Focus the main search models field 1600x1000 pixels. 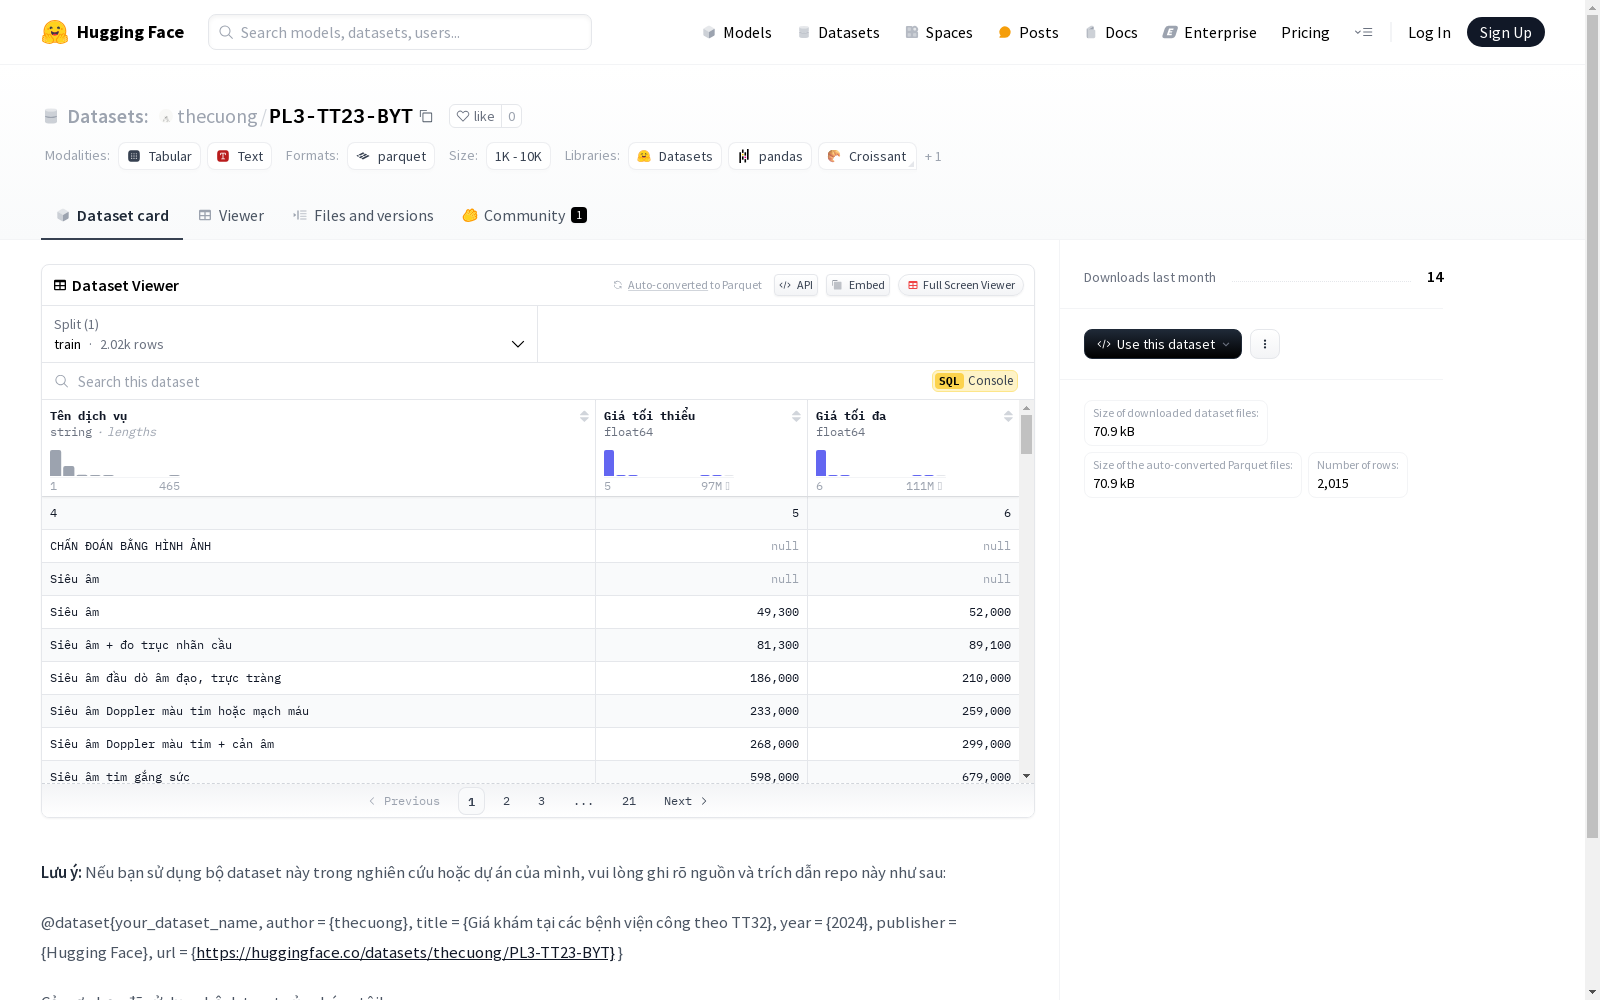[x=400, y=32]
